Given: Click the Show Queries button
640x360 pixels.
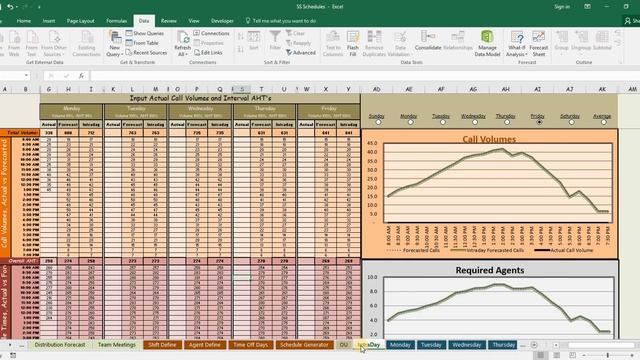Looking at the screenshot, I should pos(145,33).
